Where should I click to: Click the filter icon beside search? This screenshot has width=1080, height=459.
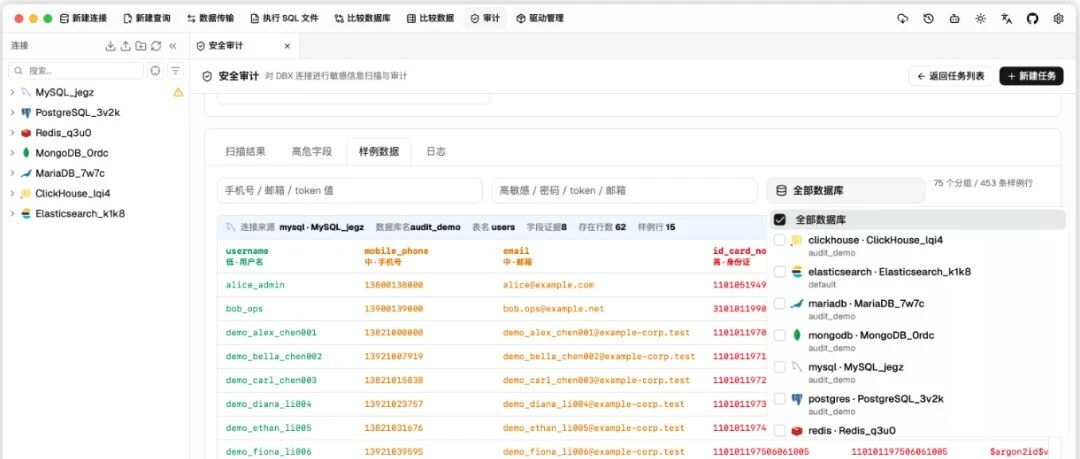coord(176,70)
